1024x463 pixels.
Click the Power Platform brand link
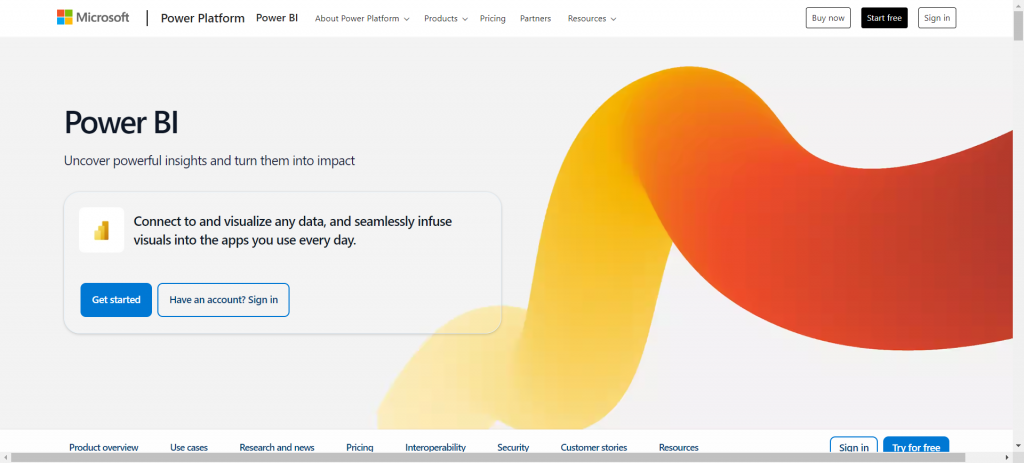click(202, 18)
